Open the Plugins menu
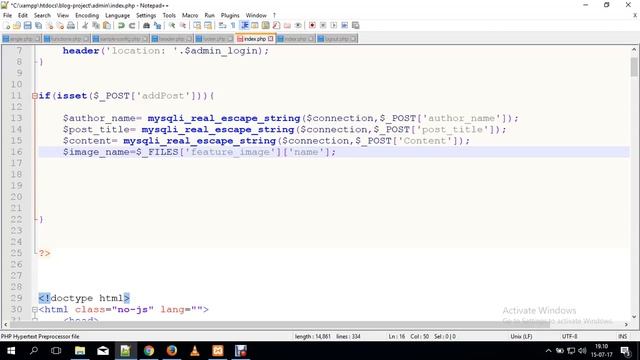Image resolution: width=640 pixels, height=360 pixels. click(230, 15)
